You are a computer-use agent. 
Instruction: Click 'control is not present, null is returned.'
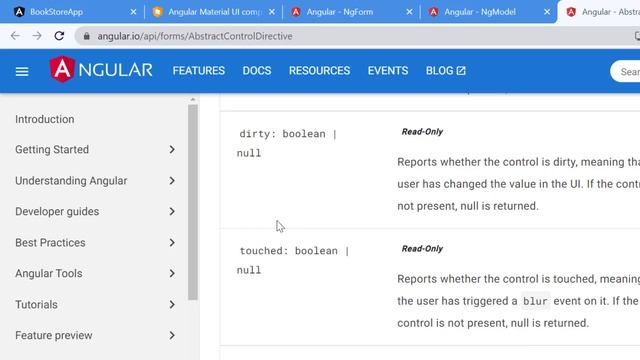(x=493, y=323)
